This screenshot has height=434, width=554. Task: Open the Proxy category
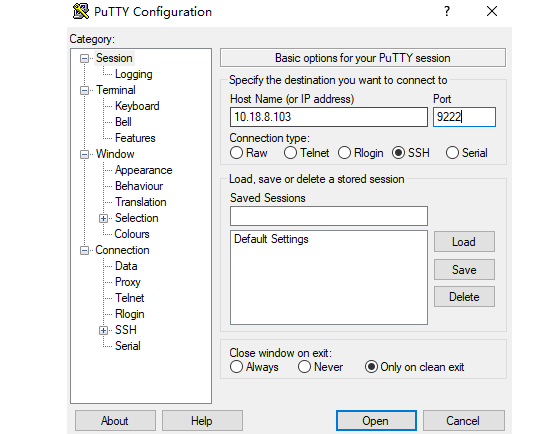[x=128, y=282]
